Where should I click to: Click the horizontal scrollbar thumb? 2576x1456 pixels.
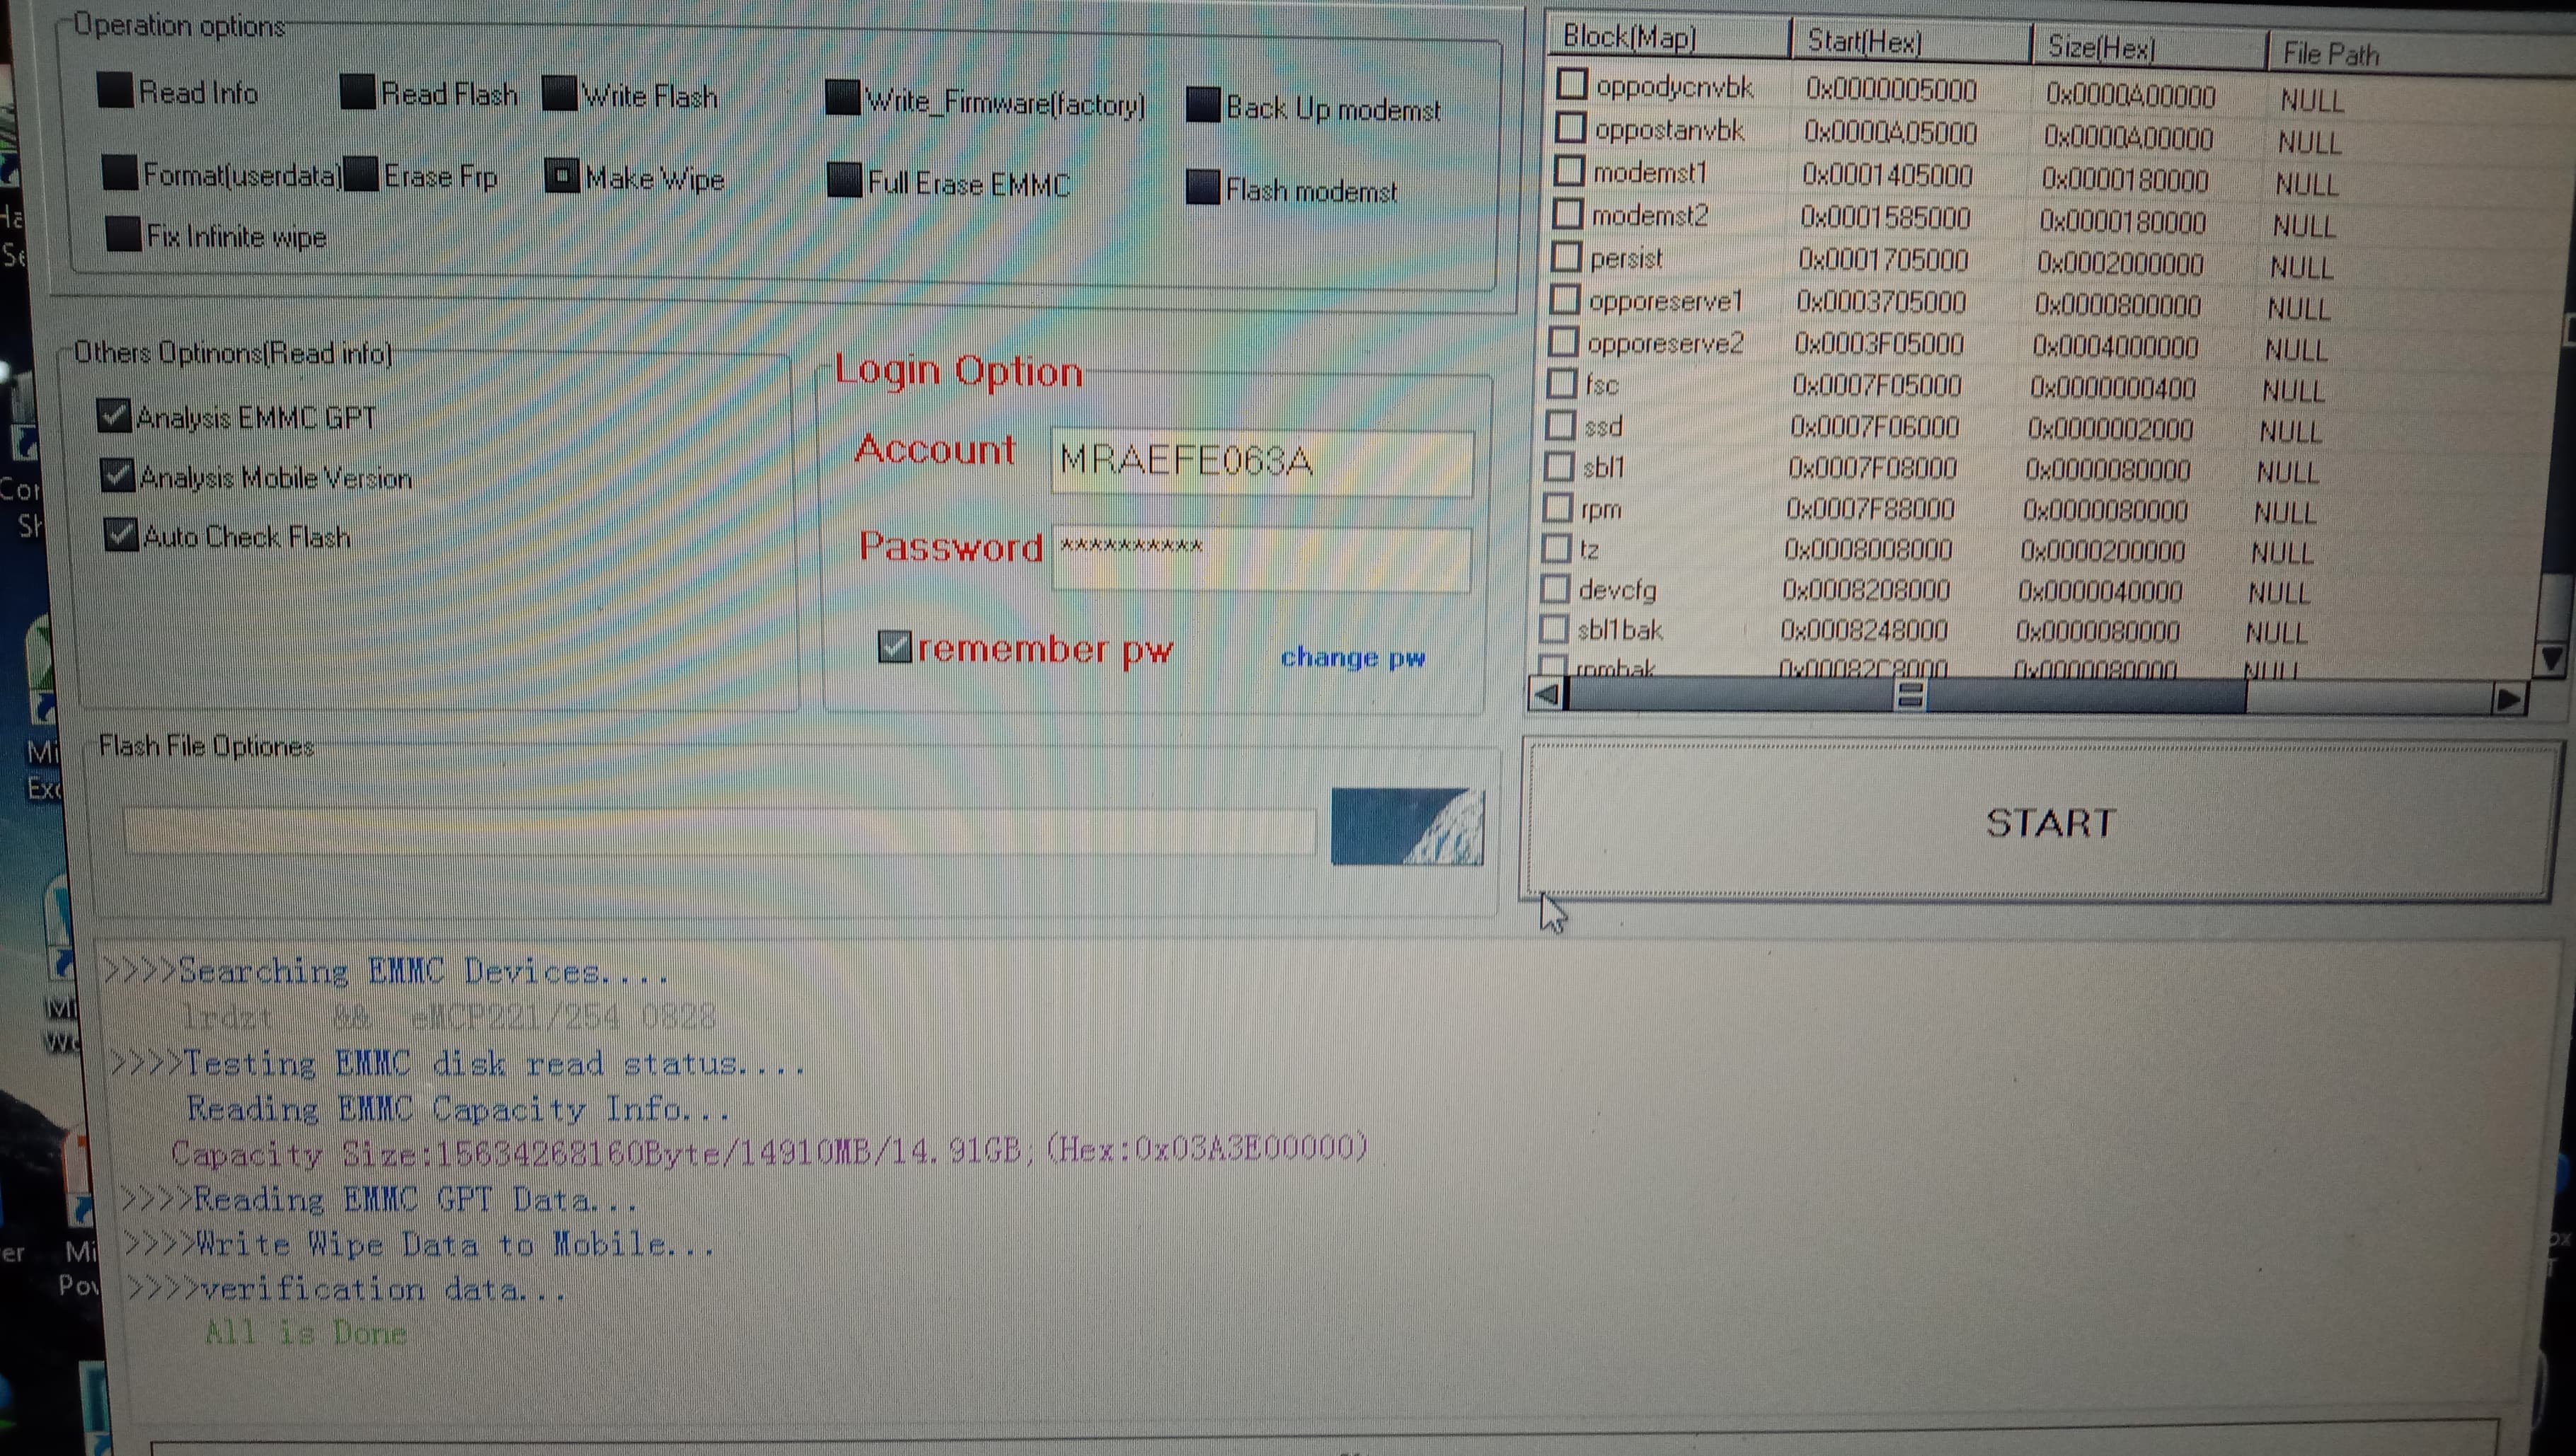(1908, 696)
